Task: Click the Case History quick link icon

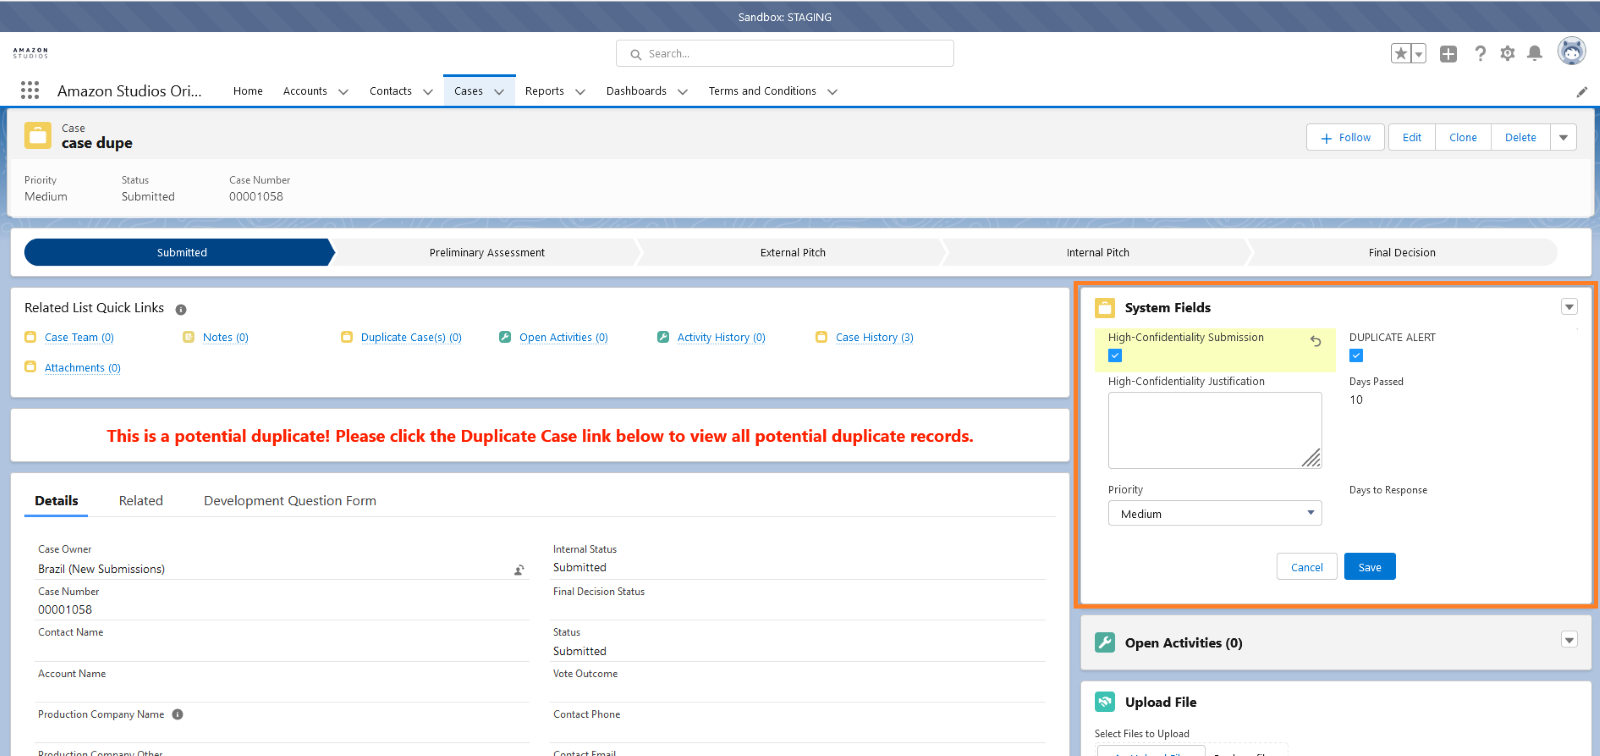Action: point(822,337)
